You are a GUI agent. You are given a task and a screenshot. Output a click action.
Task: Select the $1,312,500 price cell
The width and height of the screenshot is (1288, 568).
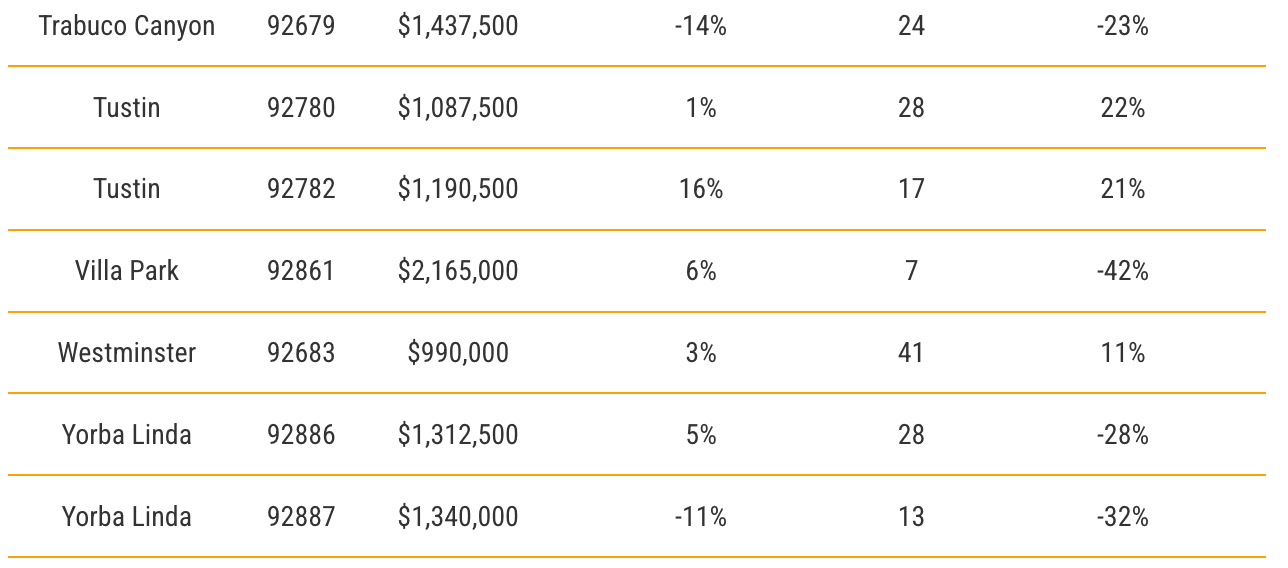pos(458,435)
